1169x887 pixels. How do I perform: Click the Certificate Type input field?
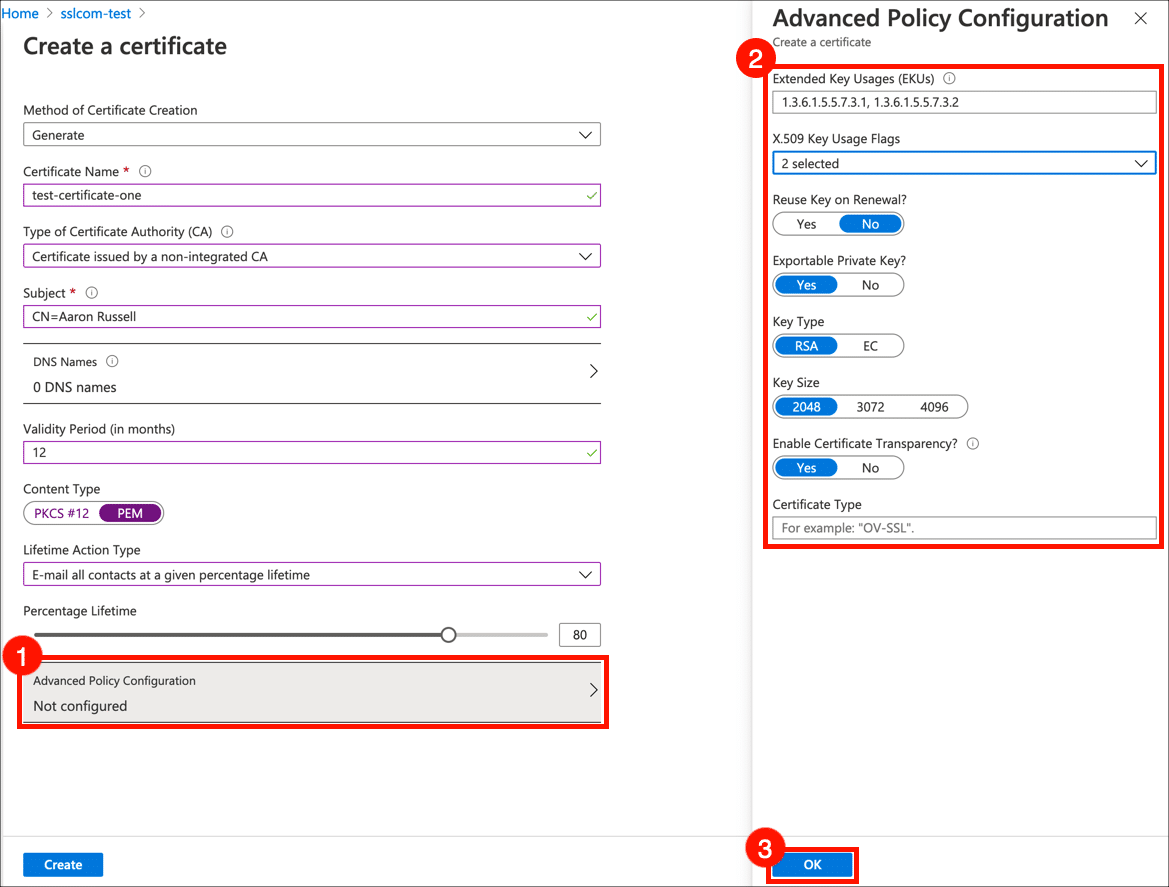(963, 528)
